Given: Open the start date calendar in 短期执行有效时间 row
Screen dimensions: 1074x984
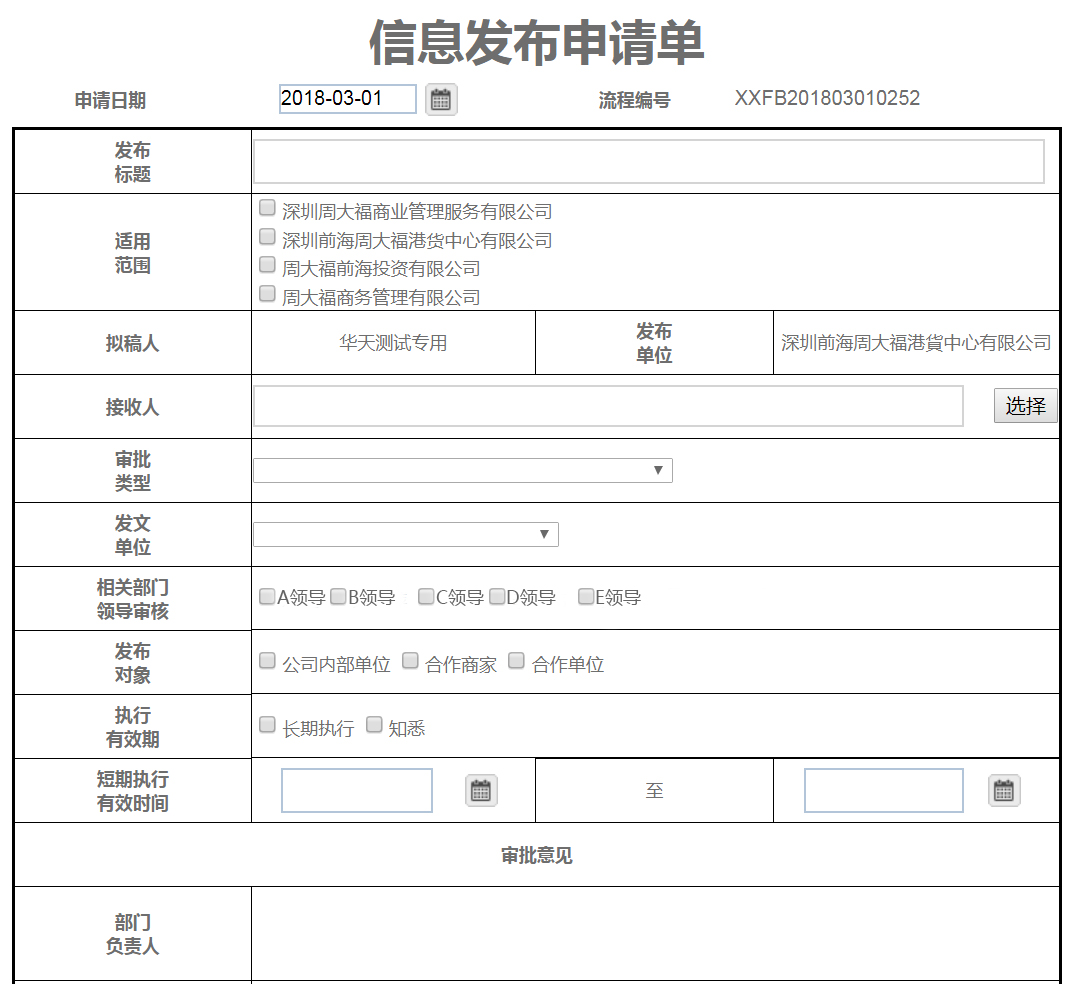Looking at the screenshot, I should coord(480,790).
